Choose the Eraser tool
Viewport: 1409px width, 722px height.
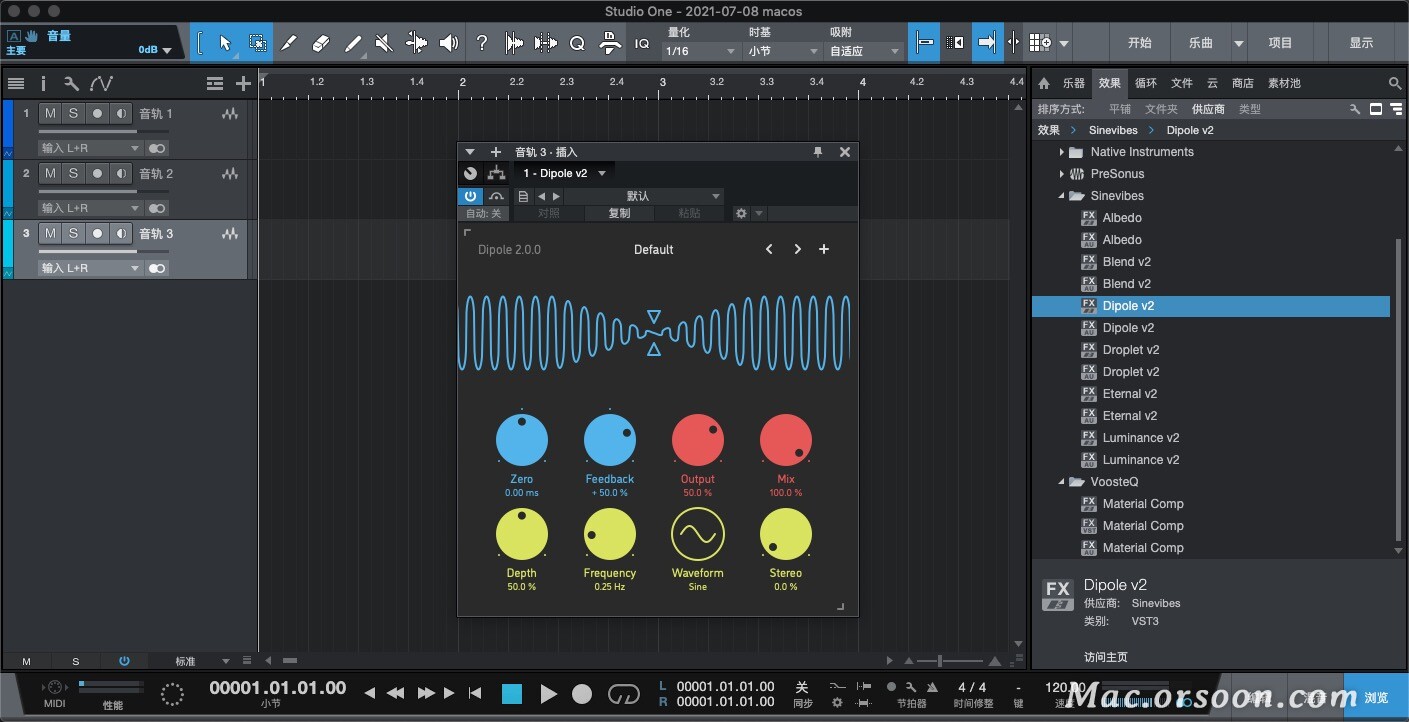(321, 43)
